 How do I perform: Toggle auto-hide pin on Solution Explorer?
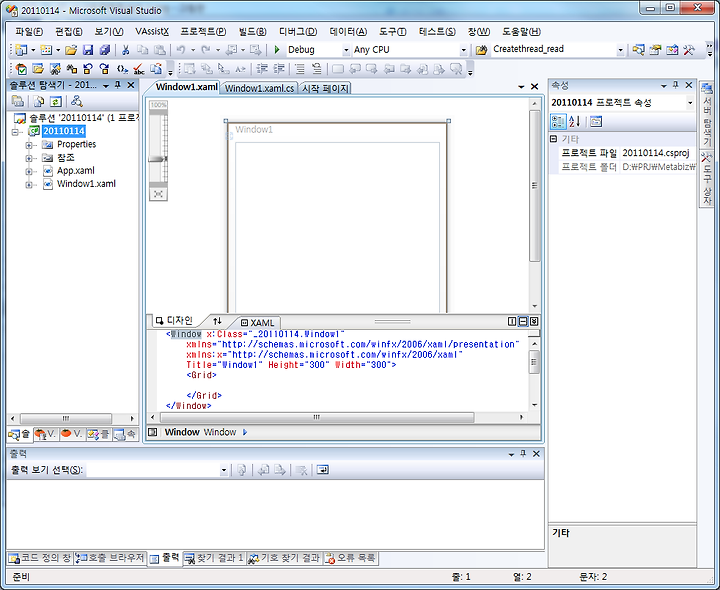tap(118, 85)
